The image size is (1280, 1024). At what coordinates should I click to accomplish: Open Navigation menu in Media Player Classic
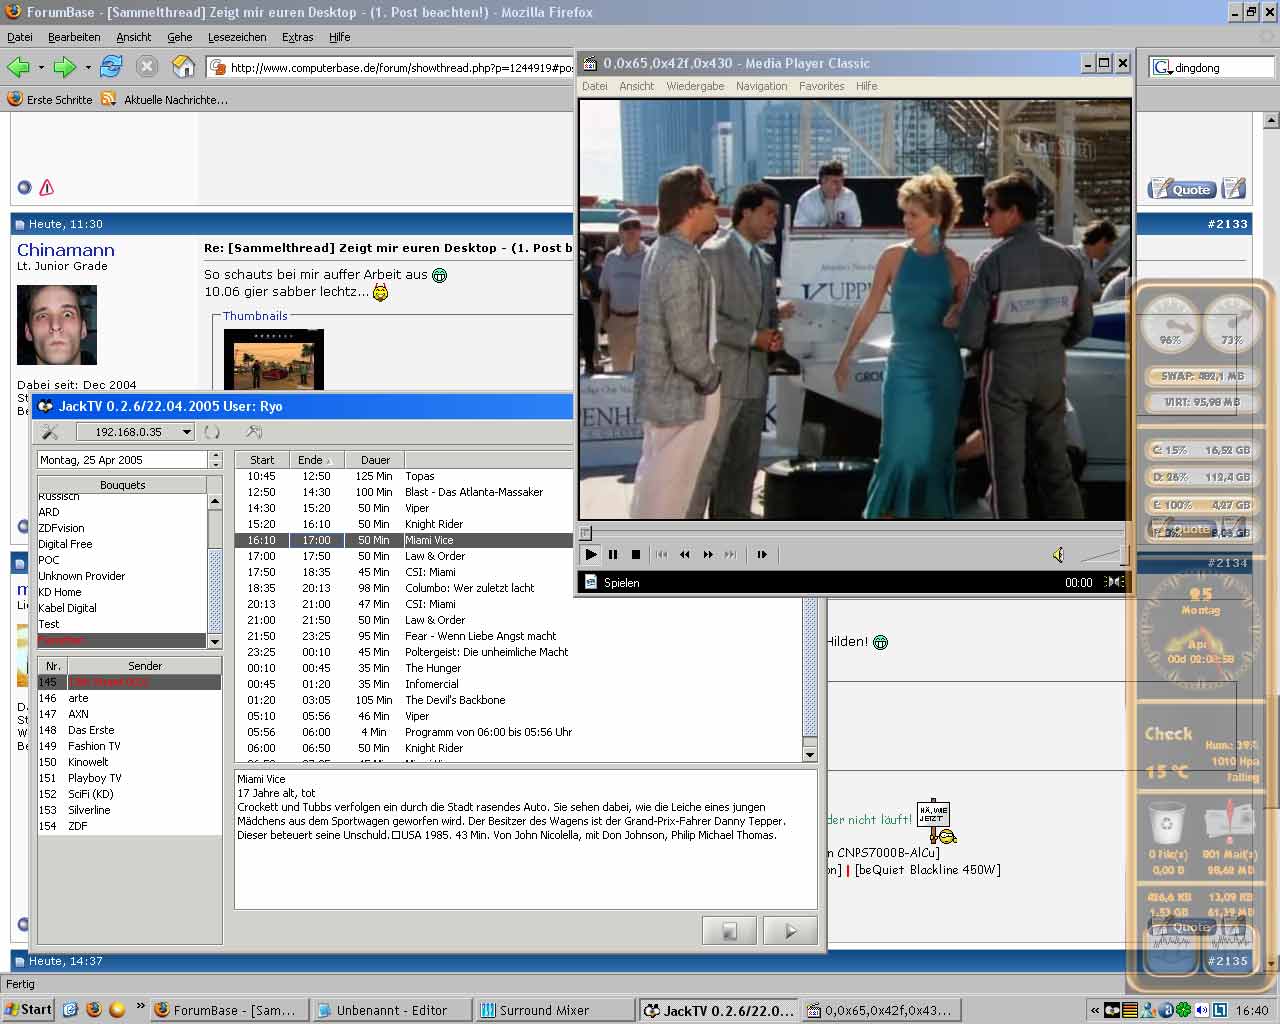click(x=762, y=86)
